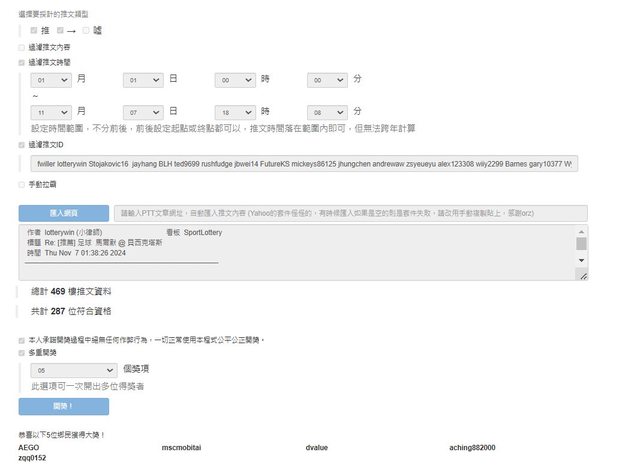
Task: Click the excluded ID list text field
Action: 304,162
